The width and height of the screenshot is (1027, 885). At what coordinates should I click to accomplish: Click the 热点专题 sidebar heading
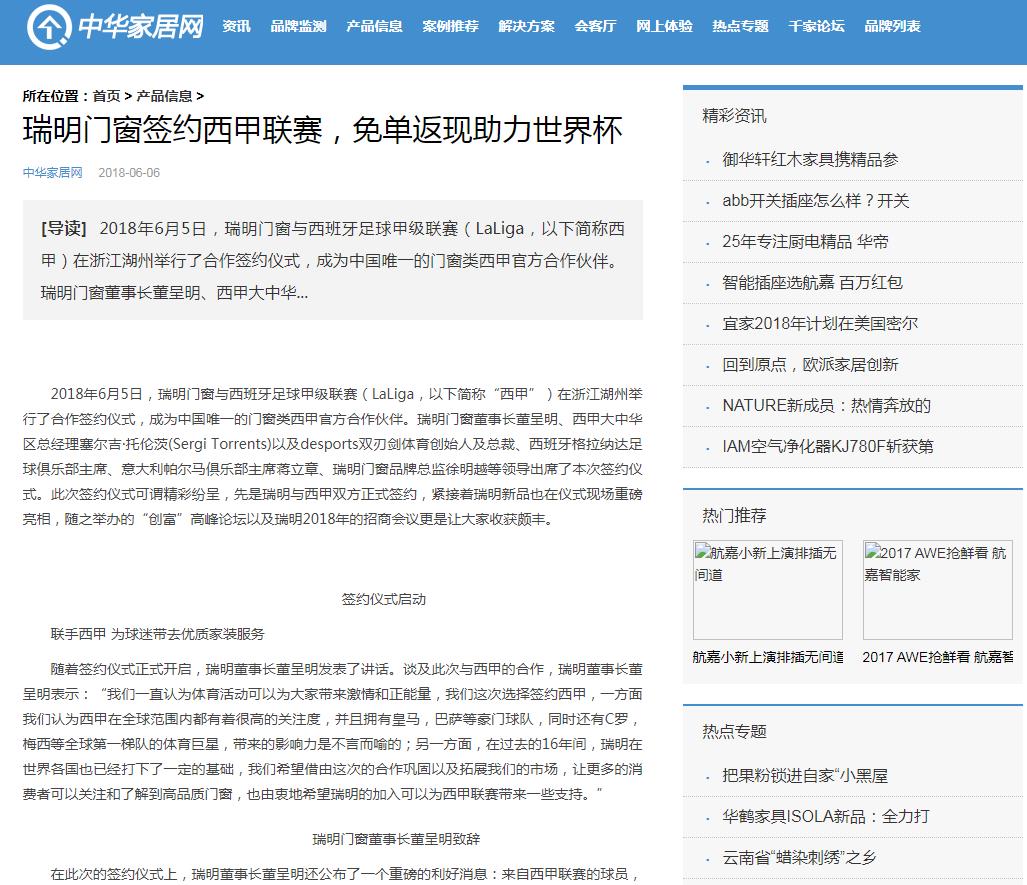734,731
